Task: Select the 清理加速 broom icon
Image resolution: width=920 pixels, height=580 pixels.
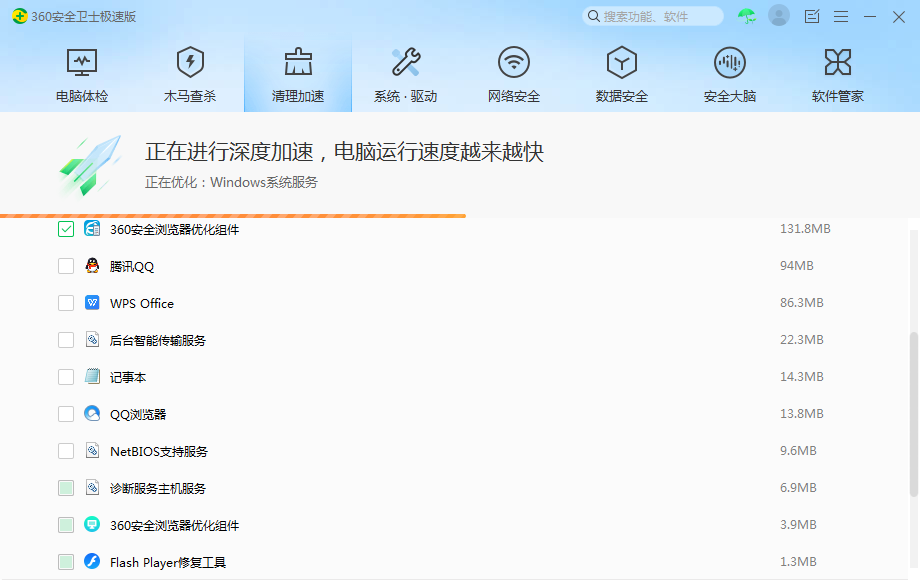Action: point(298,62)
